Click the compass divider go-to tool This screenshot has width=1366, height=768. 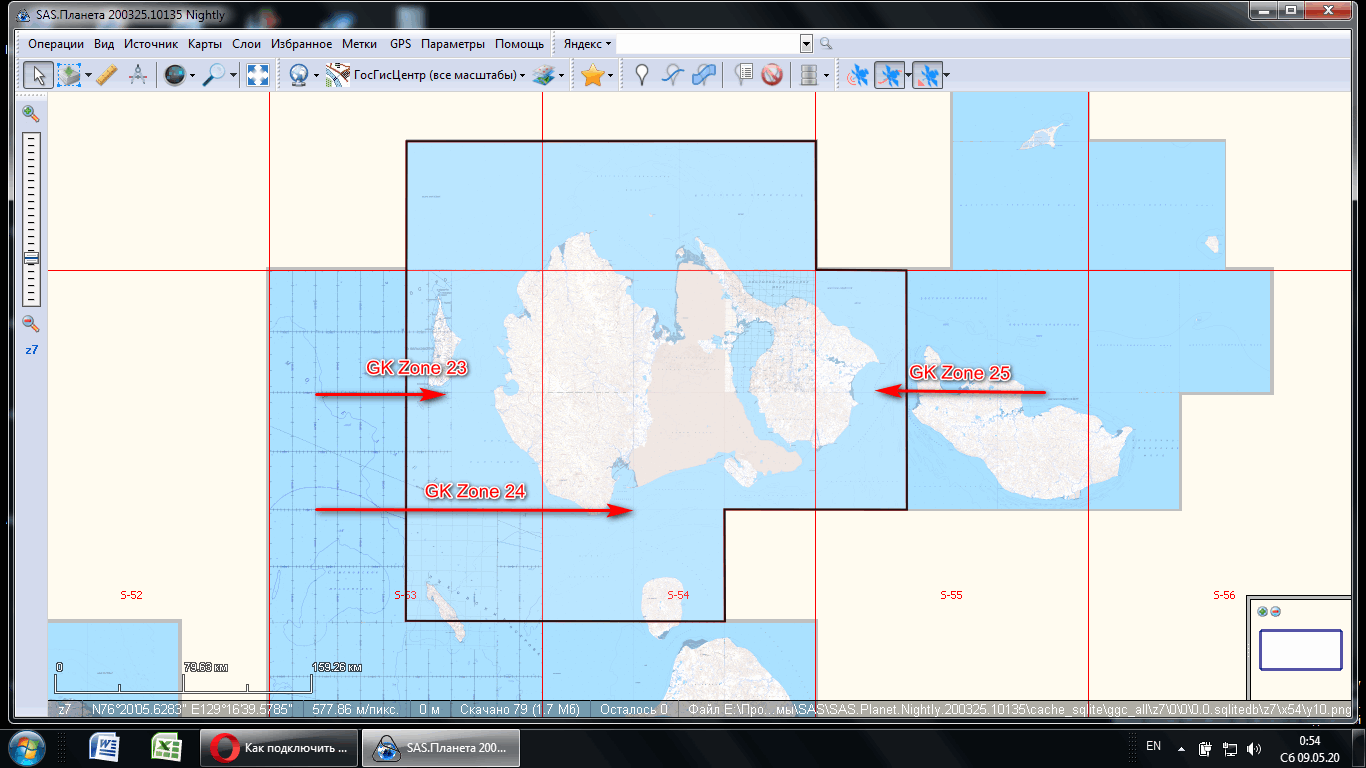[138, 75]
